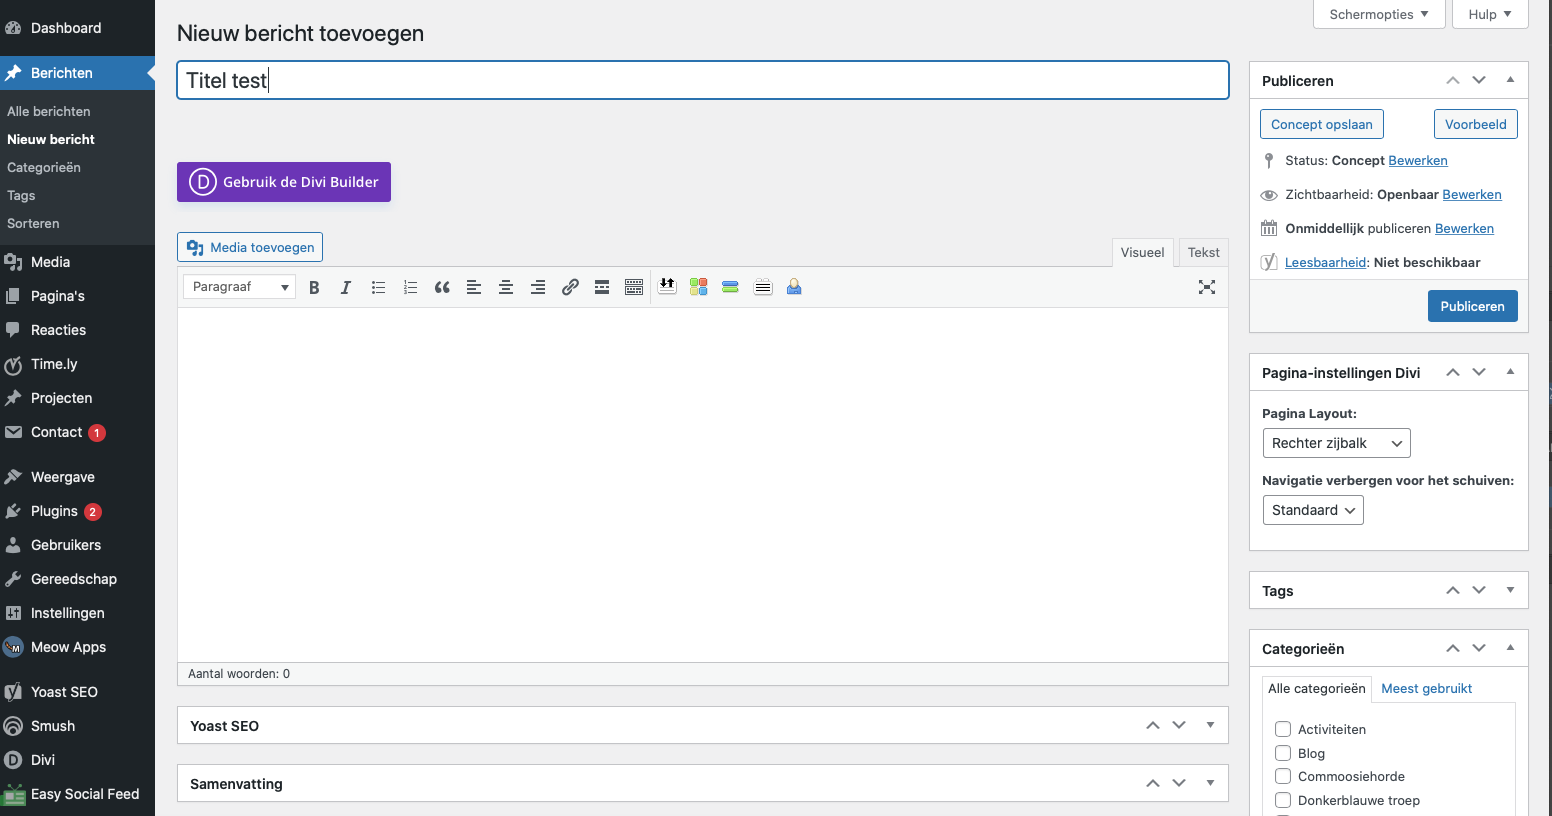1552x816 pixels.
Task: Open the Sorteren submenu item
Action: coord(33,223)
